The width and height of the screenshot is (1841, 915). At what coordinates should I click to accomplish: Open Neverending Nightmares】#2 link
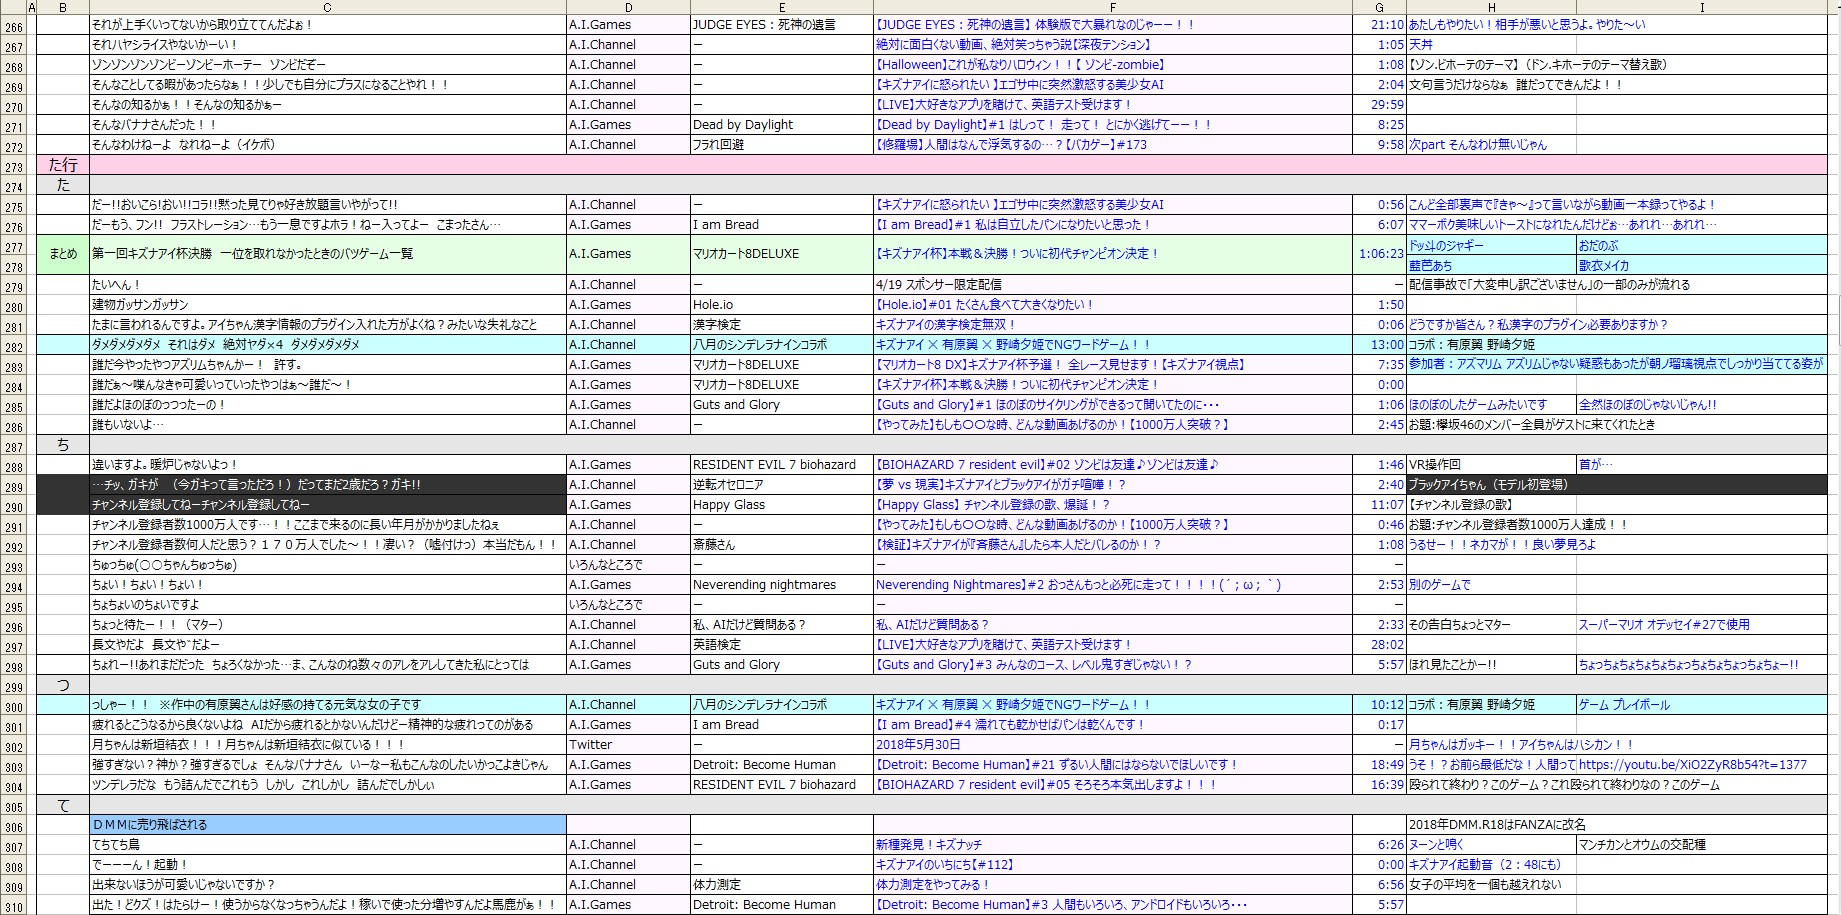[1078, 584]
